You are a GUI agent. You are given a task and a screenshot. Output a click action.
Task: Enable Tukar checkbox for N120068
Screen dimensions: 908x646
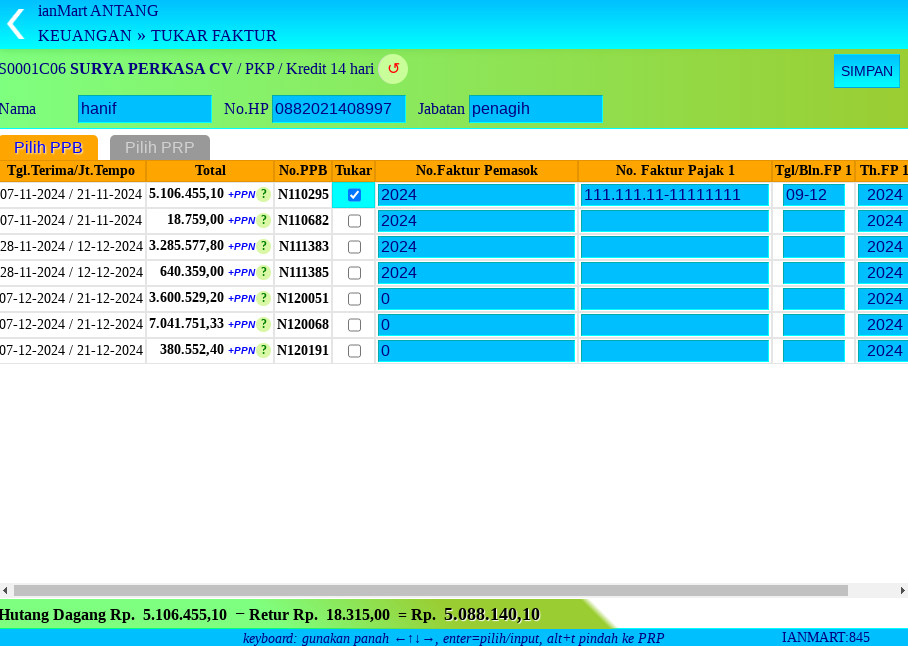(354, 325)
